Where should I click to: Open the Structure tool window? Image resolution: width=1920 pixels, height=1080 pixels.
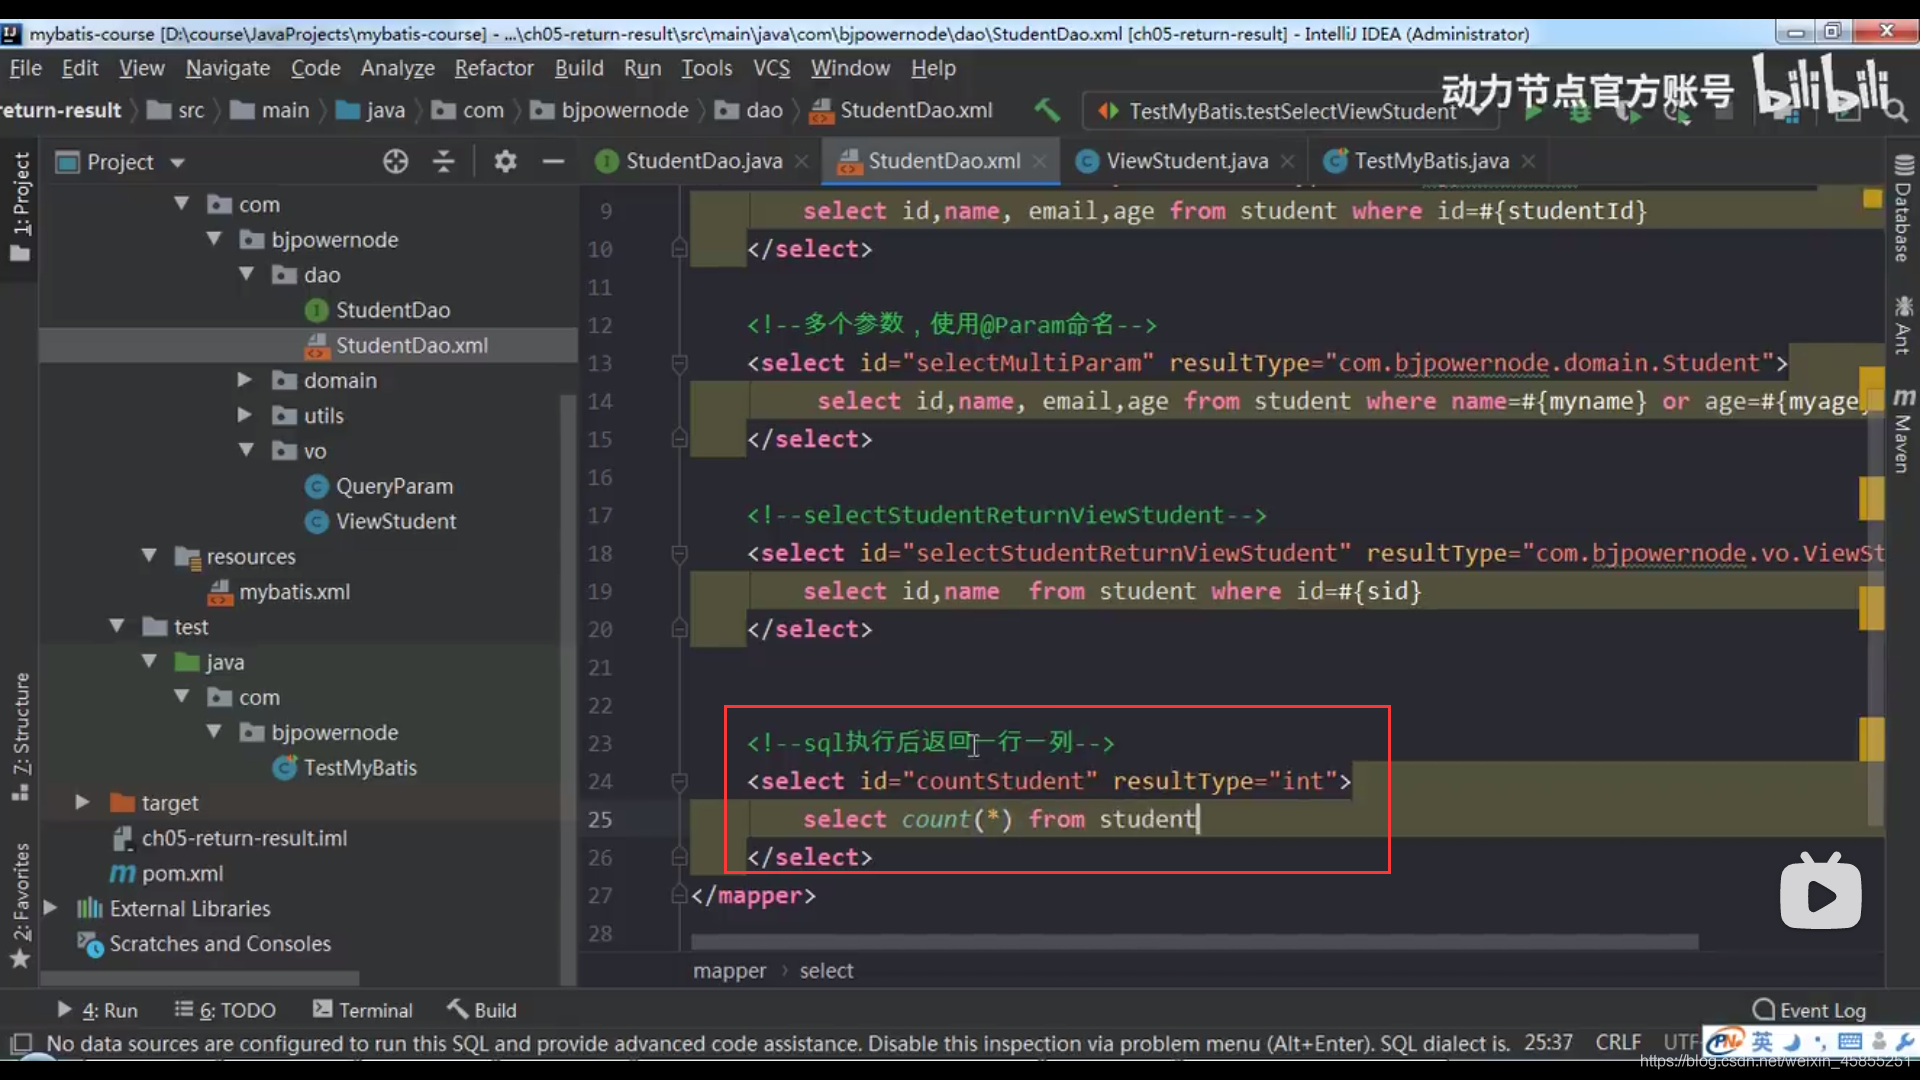tap(20, 737)
